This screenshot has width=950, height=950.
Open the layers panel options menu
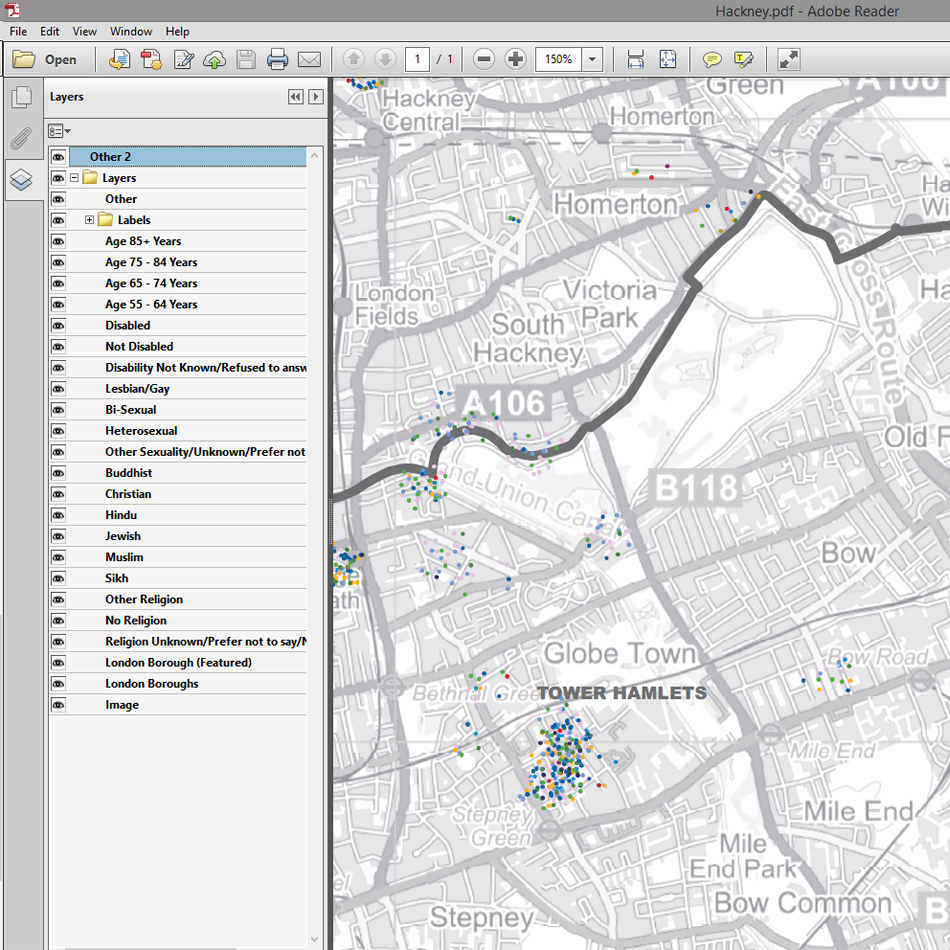tap(59, 131)
